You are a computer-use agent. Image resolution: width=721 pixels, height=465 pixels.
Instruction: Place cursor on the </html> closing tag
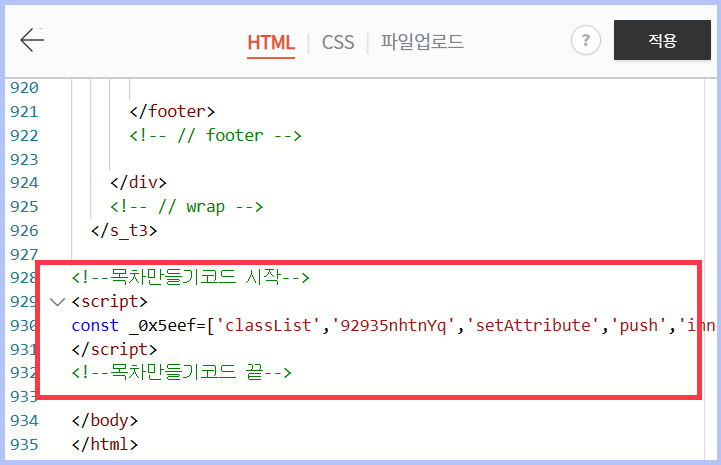(x=105, y=444)
